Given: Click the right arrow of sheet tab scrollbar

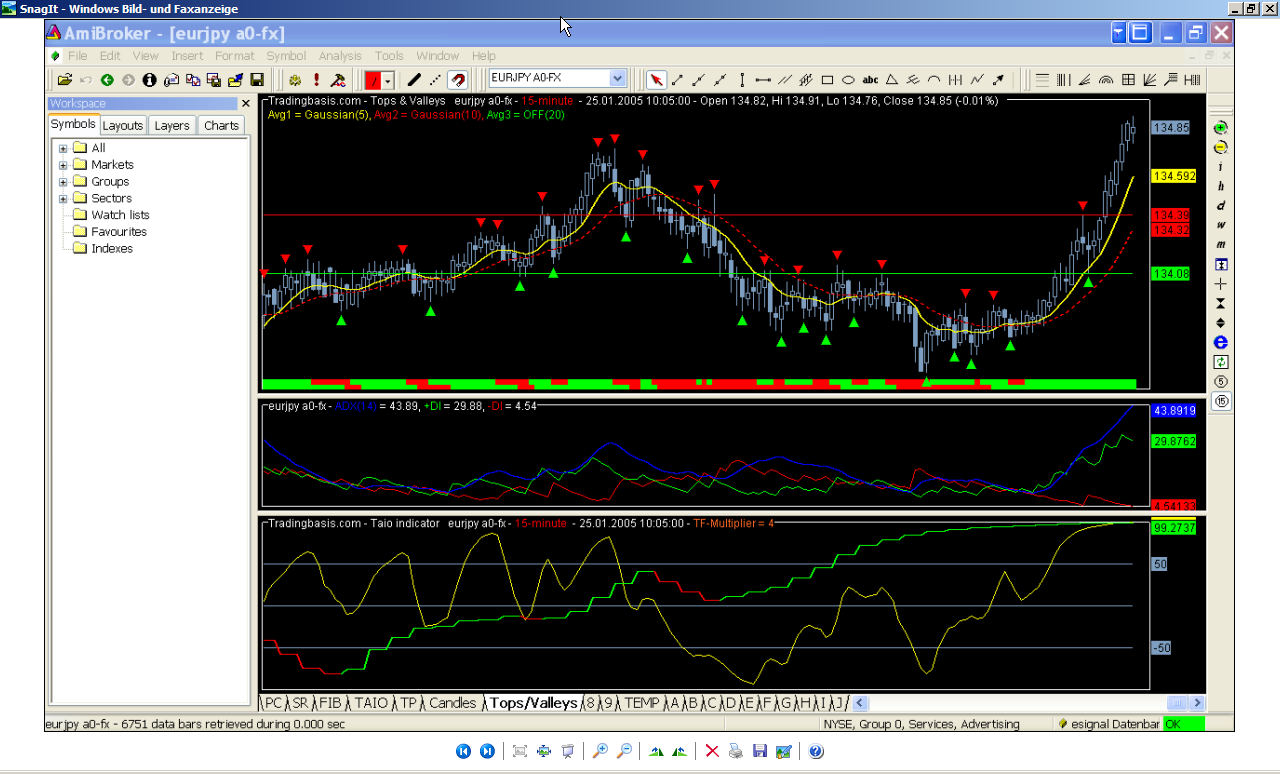Looking at the screenshot, I should (1197, 703).
